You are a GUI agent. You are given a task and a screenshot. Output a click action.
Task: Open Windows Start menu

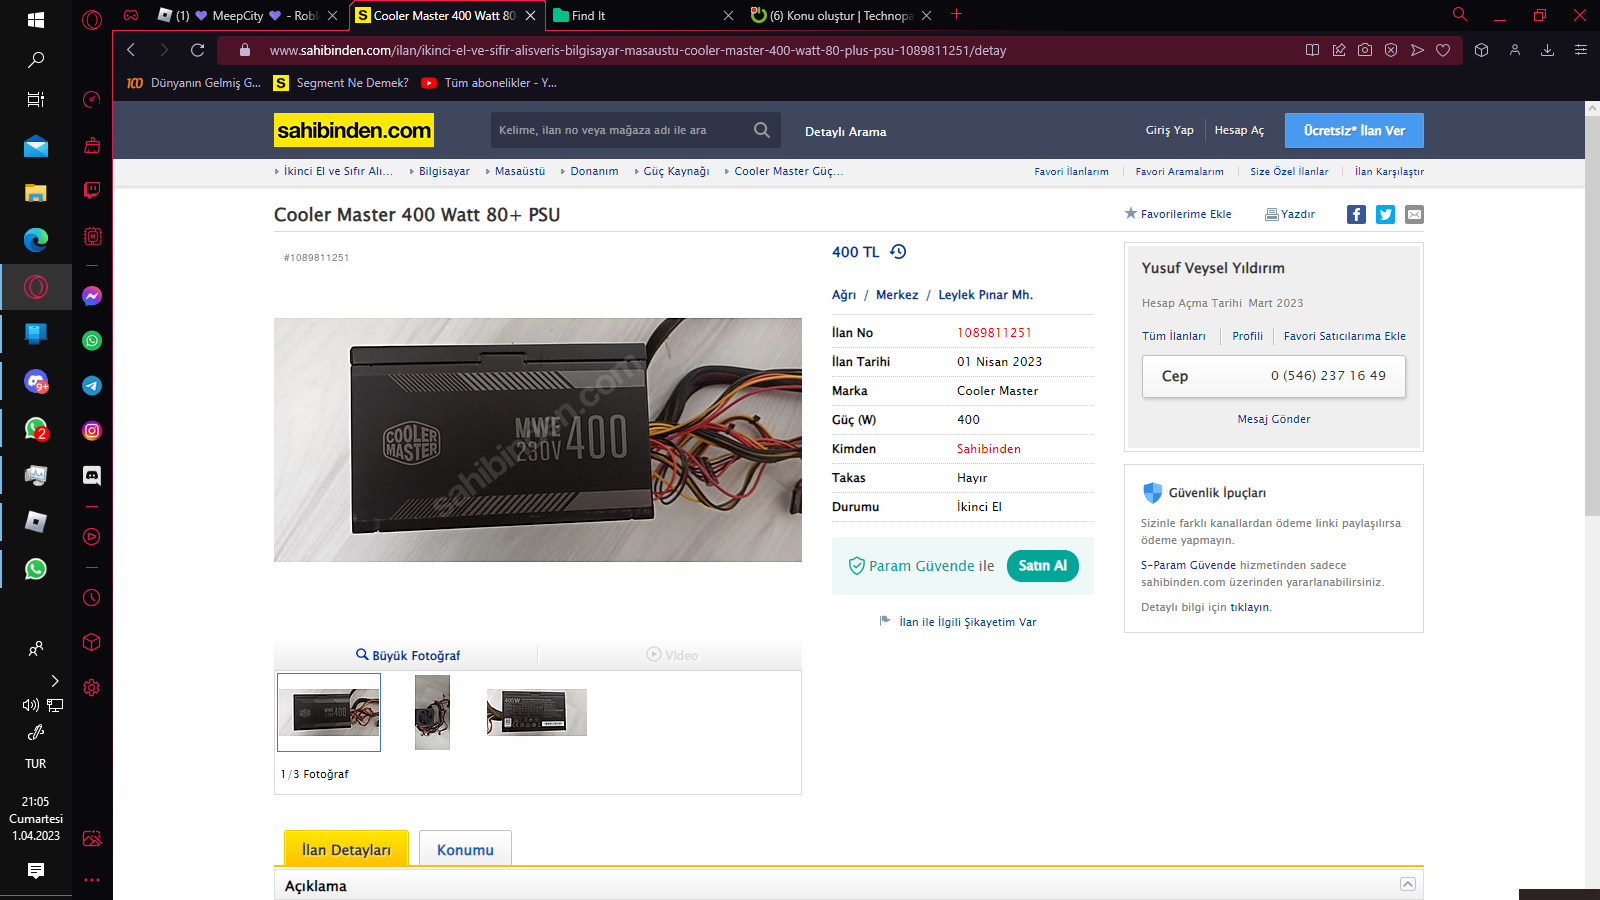36,19
